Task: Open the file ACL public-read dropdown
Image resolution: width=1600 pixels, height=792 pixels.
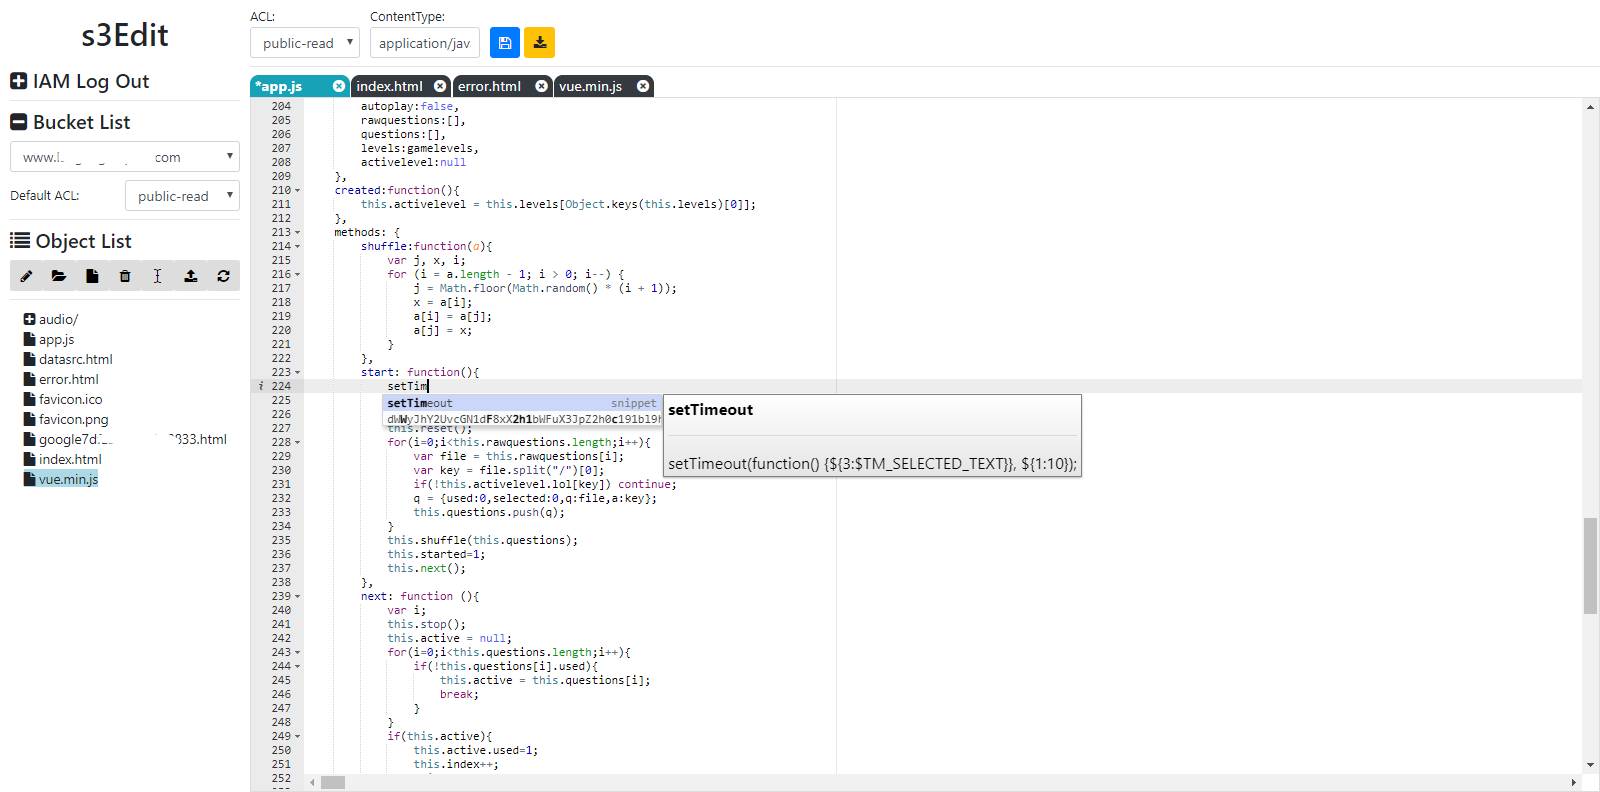Action: coord(305,43)
